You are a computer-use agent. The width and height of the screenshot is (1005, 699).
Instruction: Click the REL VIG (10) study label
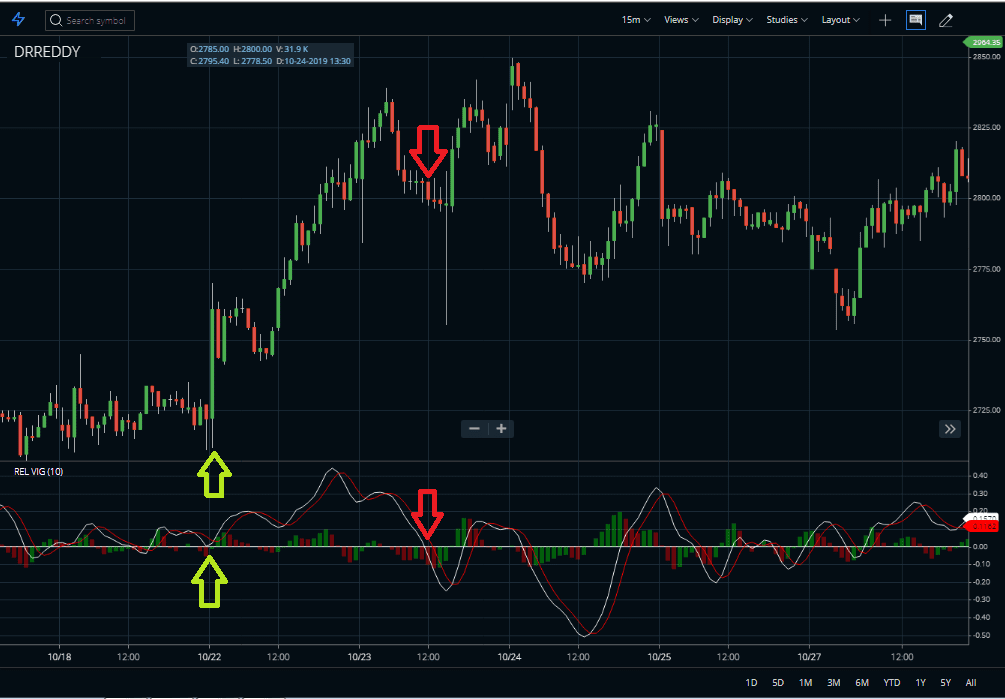[38, 472]
